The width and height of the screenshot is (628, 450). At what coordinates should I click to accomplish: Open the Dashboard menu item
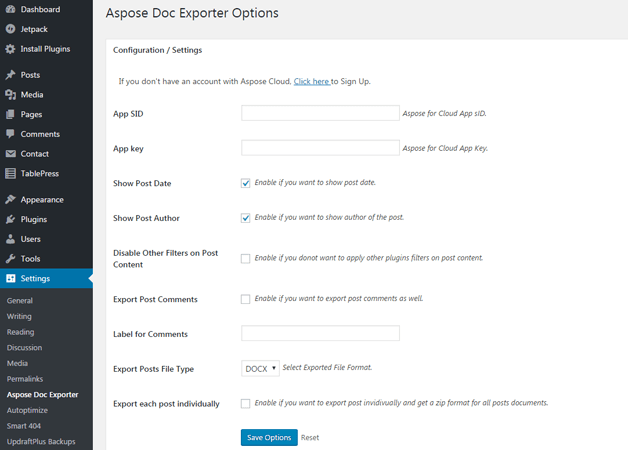pos(40,9)
